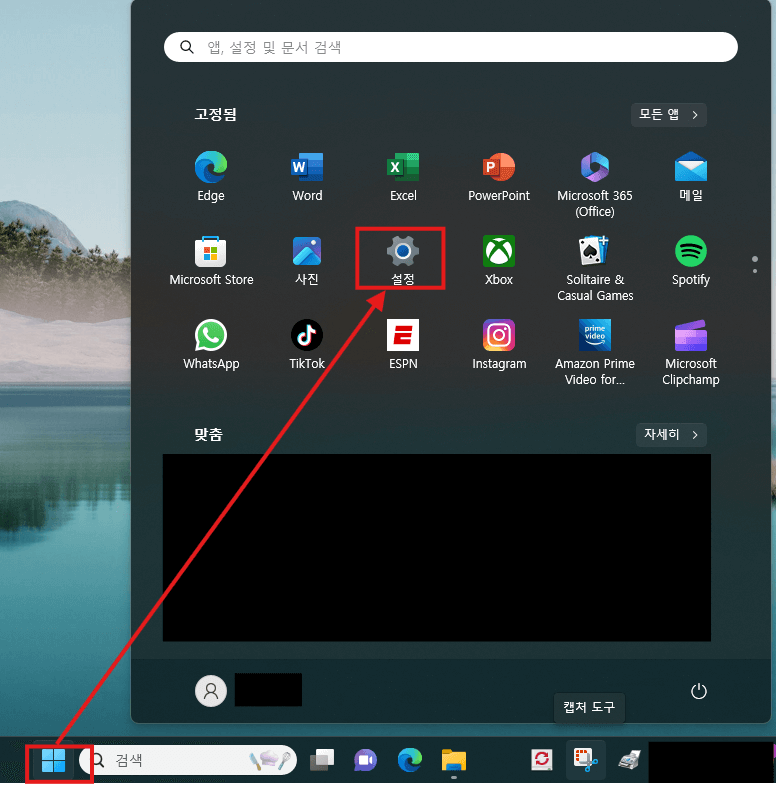Open the 사진 (Photos) app
776x785 pixels.
tap(307, 260)
